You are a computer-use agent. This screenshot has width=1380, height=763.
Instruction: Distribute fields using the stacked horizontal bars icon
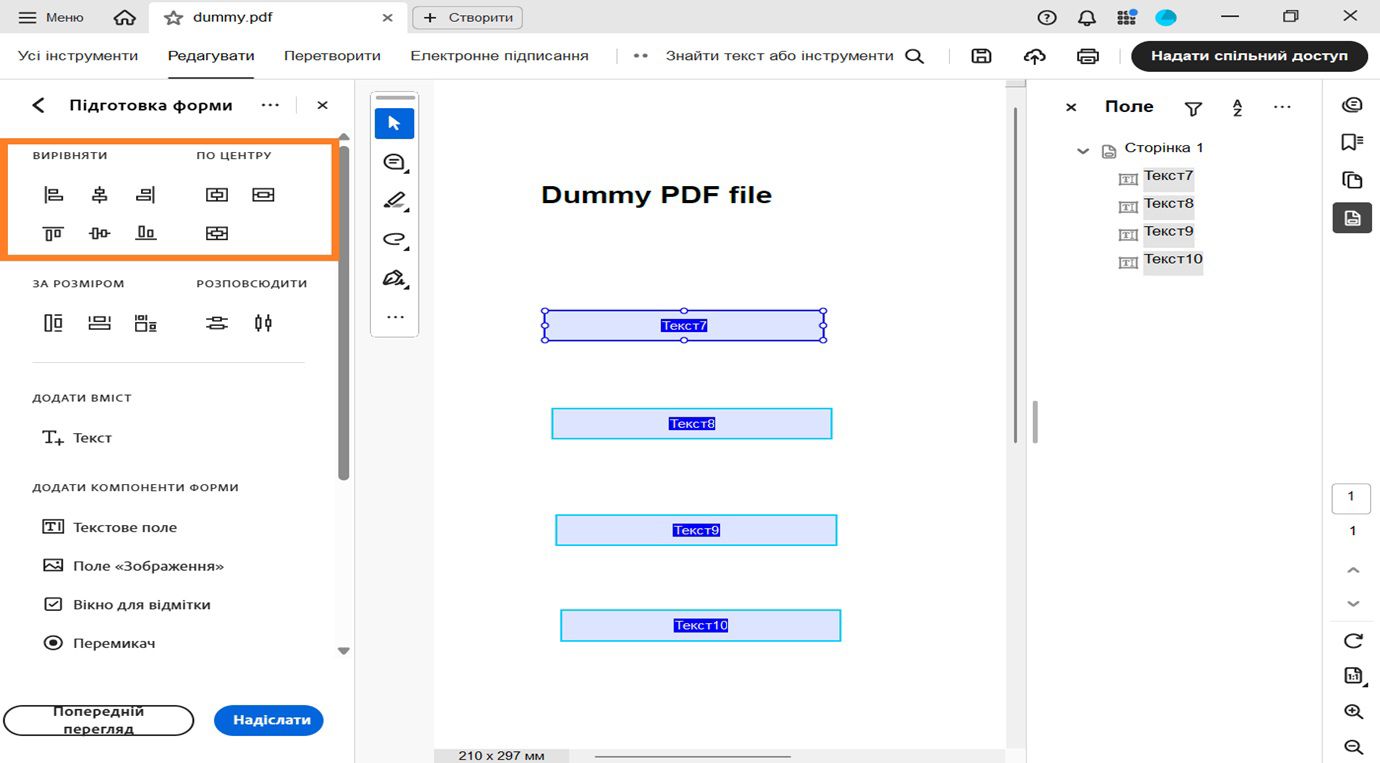[x=217, y=323]
